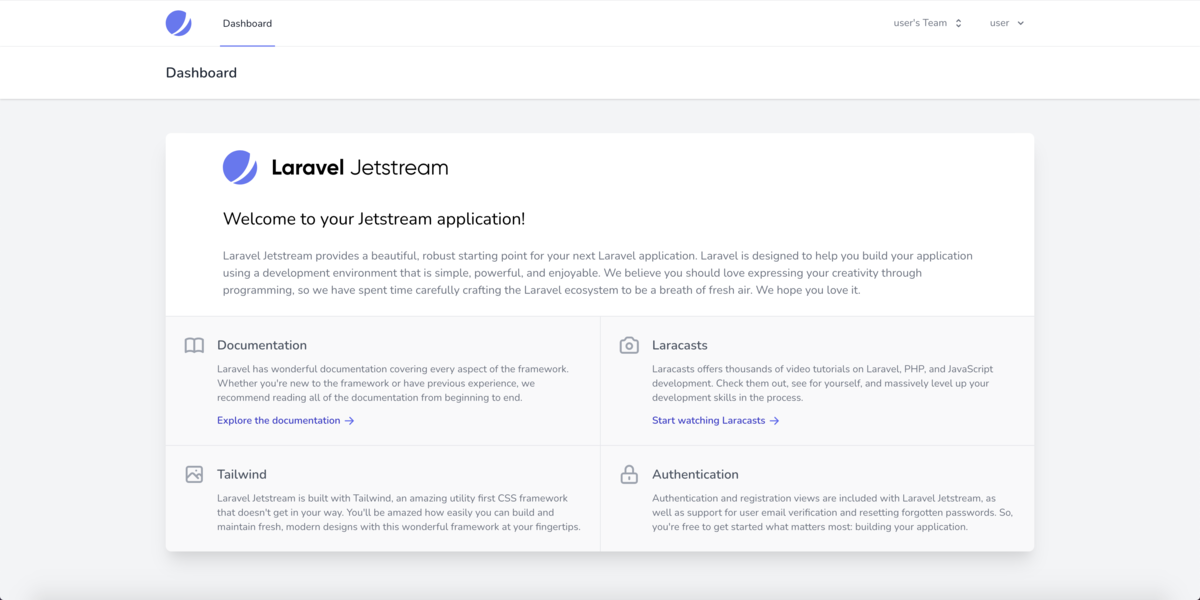Click the Authentication section heading
This screenshot has width=1200, height=600.
click(x=695, y=474)
